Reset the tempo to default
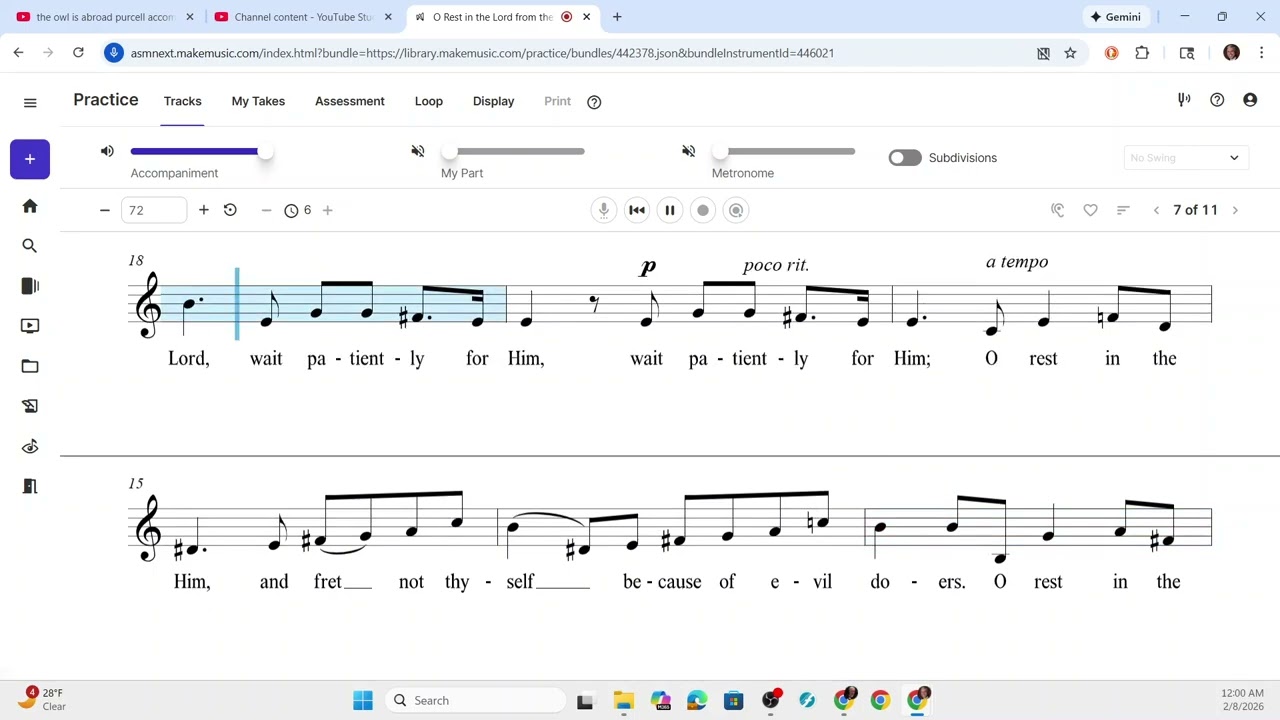Image resolution: width=1280 pixels, height=720 pixels. [x=230, y=210]
